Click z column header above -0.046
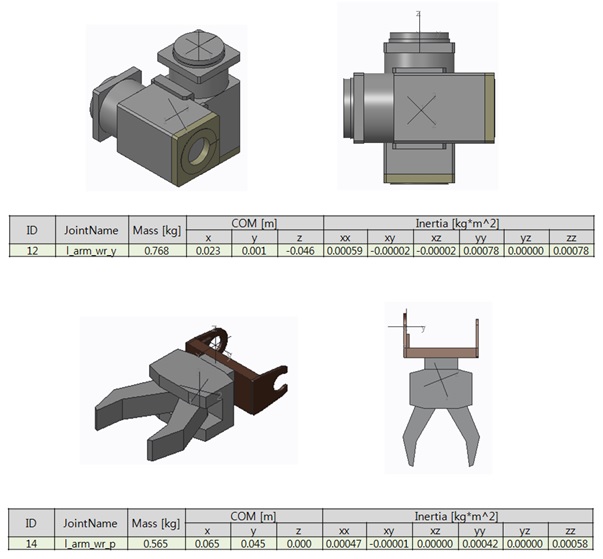The image size is (603, 559). click(300, 238)
